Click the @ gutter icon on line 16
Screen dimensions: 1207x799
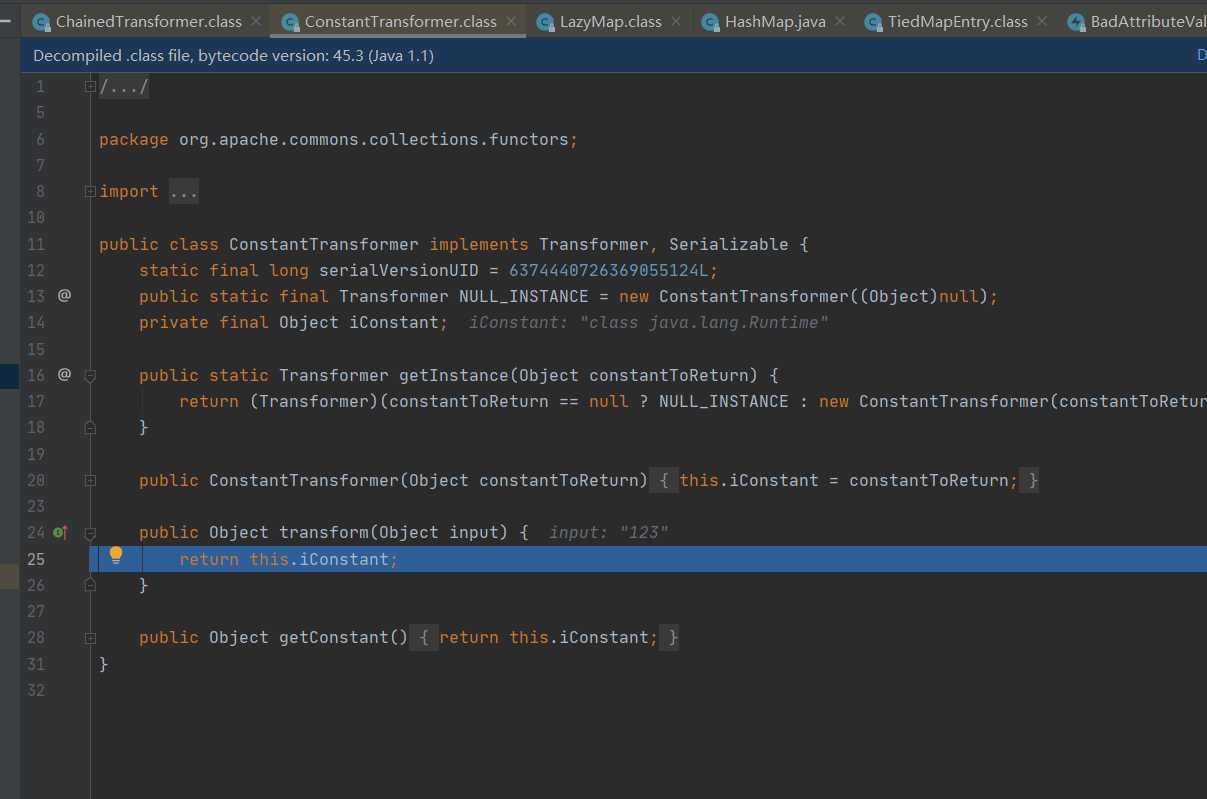pyautogui.click(x=64, y=374)
